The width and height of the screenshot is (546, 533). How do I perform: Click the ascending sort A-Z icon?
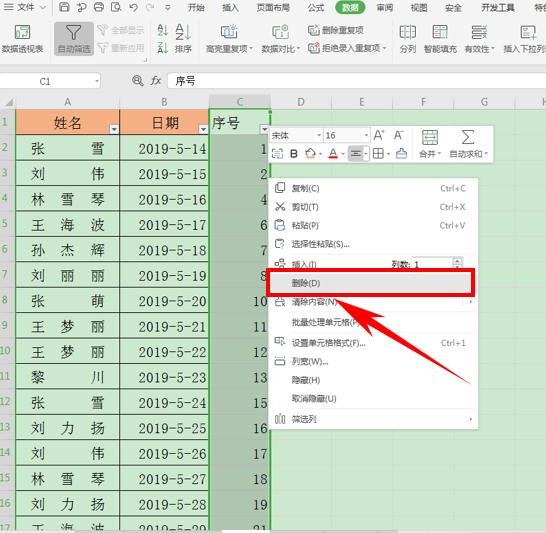point(163,30)
